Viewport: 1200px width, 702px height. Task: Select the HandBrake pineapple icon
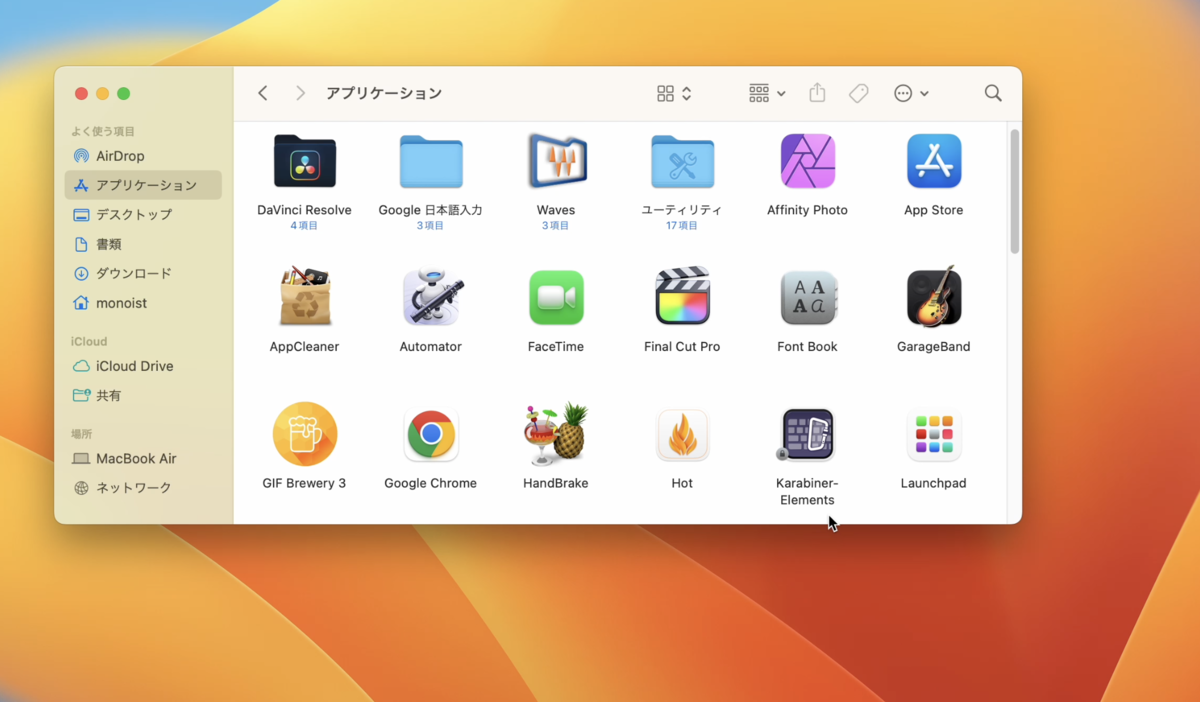click(556, 433)
